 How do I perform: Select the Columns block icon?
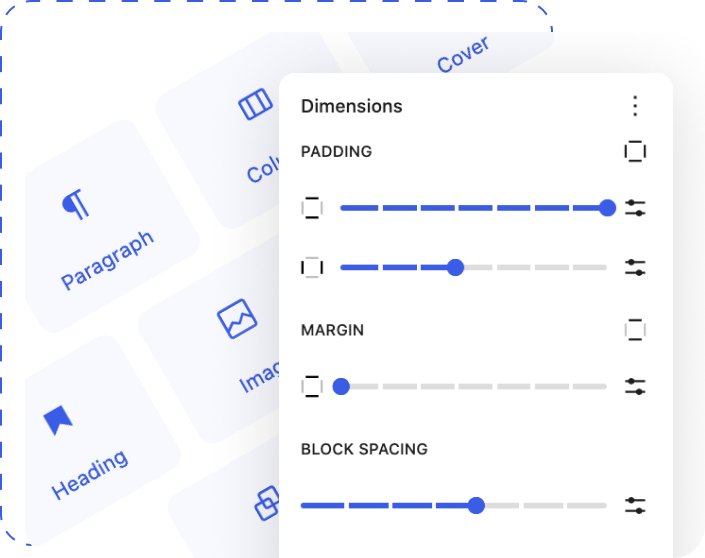coord(255,105)
